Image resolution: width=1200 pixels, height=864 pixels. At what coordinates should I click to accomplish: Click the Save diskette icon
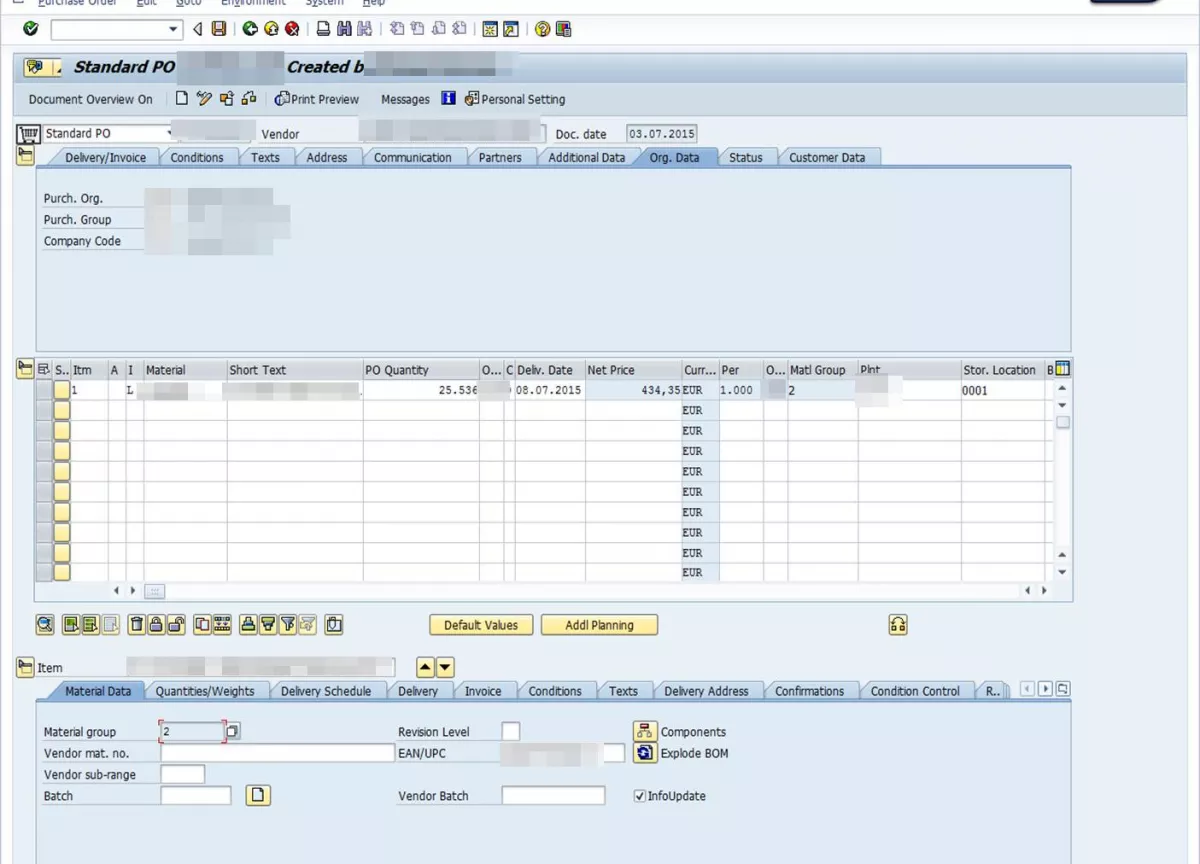tap(219, 29)
